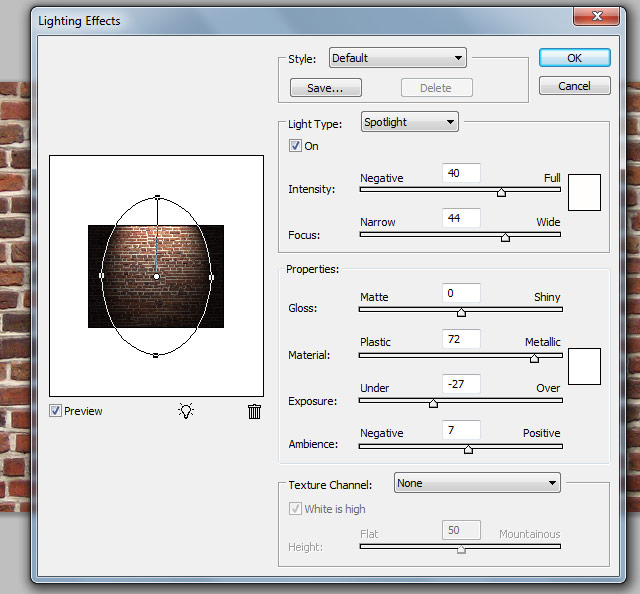Click the Intensity slider handle

[501, 192]
